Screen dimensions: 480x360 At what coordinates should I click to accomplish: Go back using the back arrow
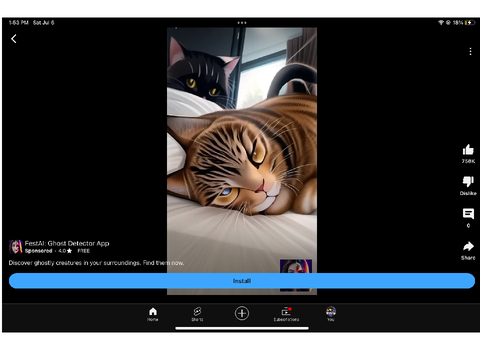click(14, 39)
